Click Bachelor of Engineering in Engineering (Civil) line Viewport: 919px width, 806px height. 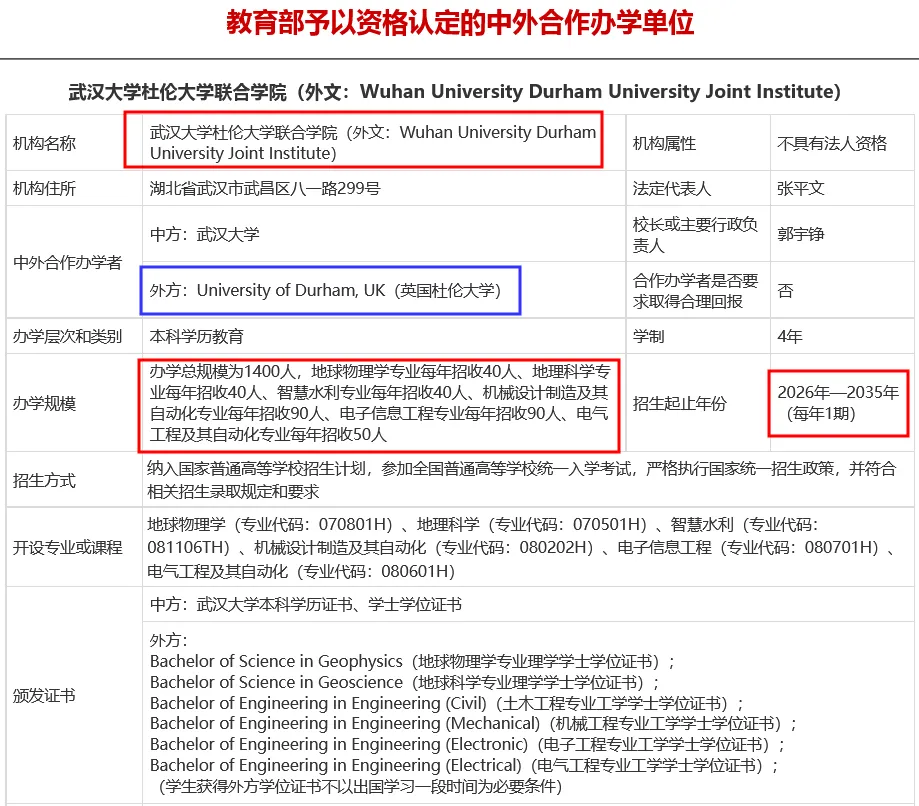[x=447, y=703]
